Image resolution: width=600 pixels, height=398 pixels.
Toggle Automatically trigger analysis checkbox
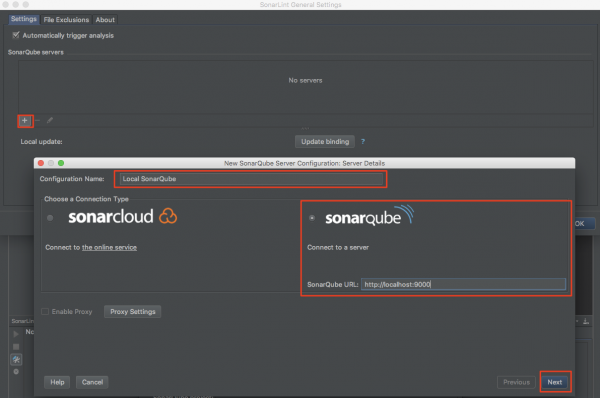pyautogui.click(x=16, y=35)
